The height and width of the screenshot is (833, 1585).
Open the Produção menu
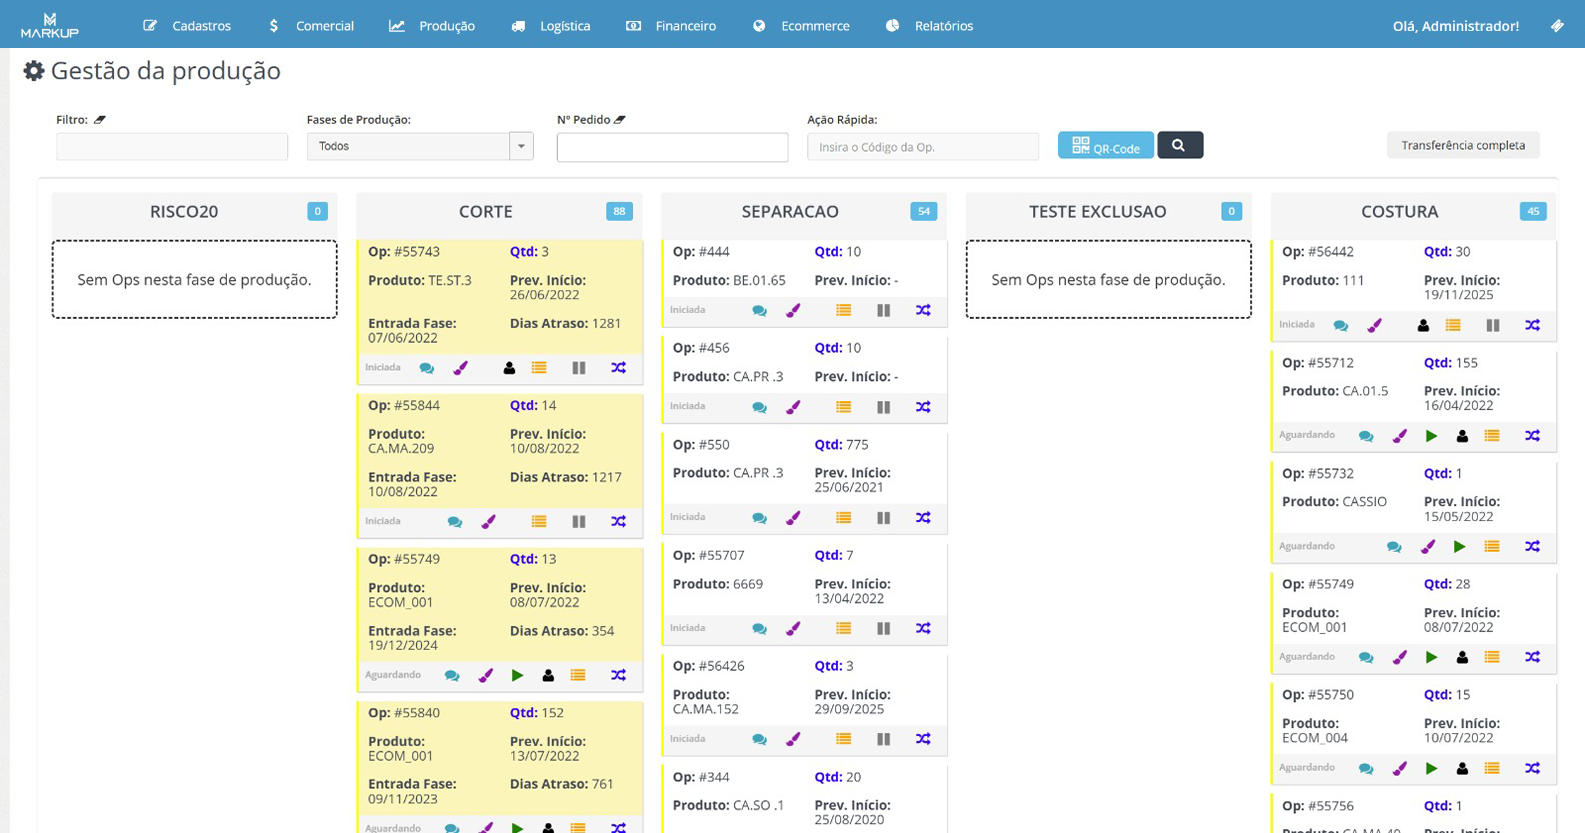pos(432,26)
